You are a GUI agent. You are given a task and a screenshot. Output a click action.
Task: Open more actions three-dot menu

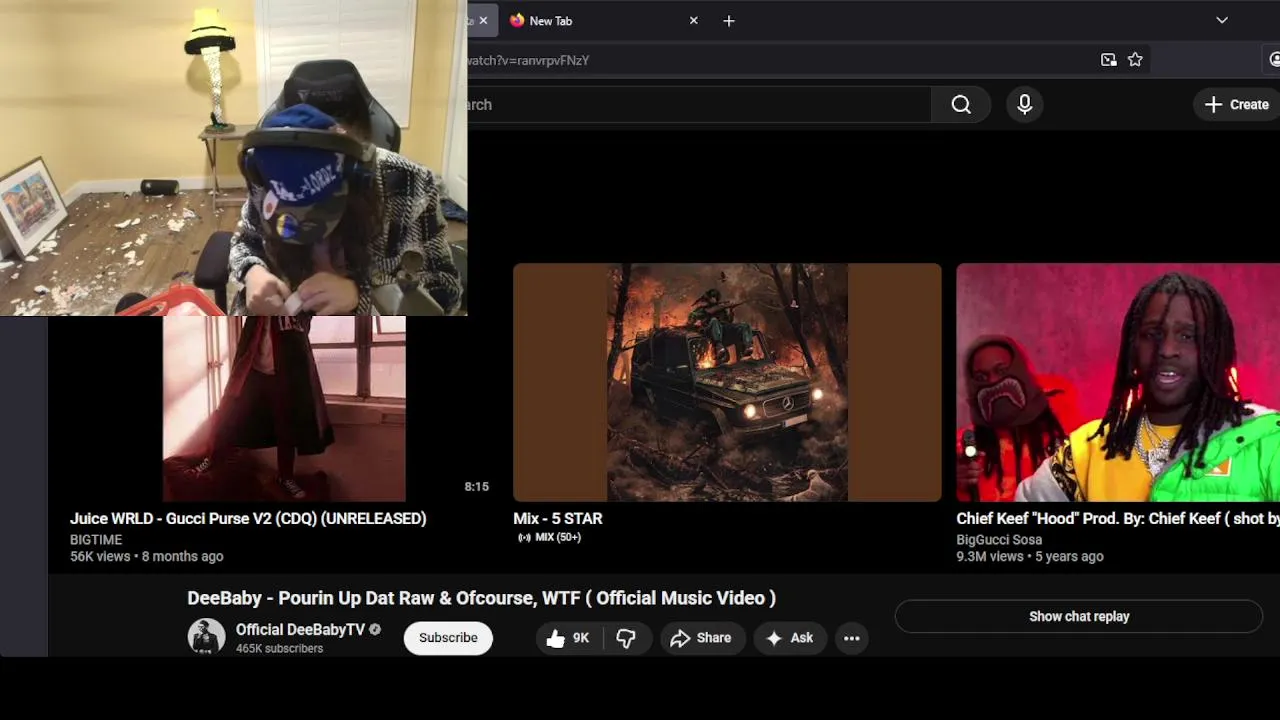pyautogui.click(x=852, y=638)
